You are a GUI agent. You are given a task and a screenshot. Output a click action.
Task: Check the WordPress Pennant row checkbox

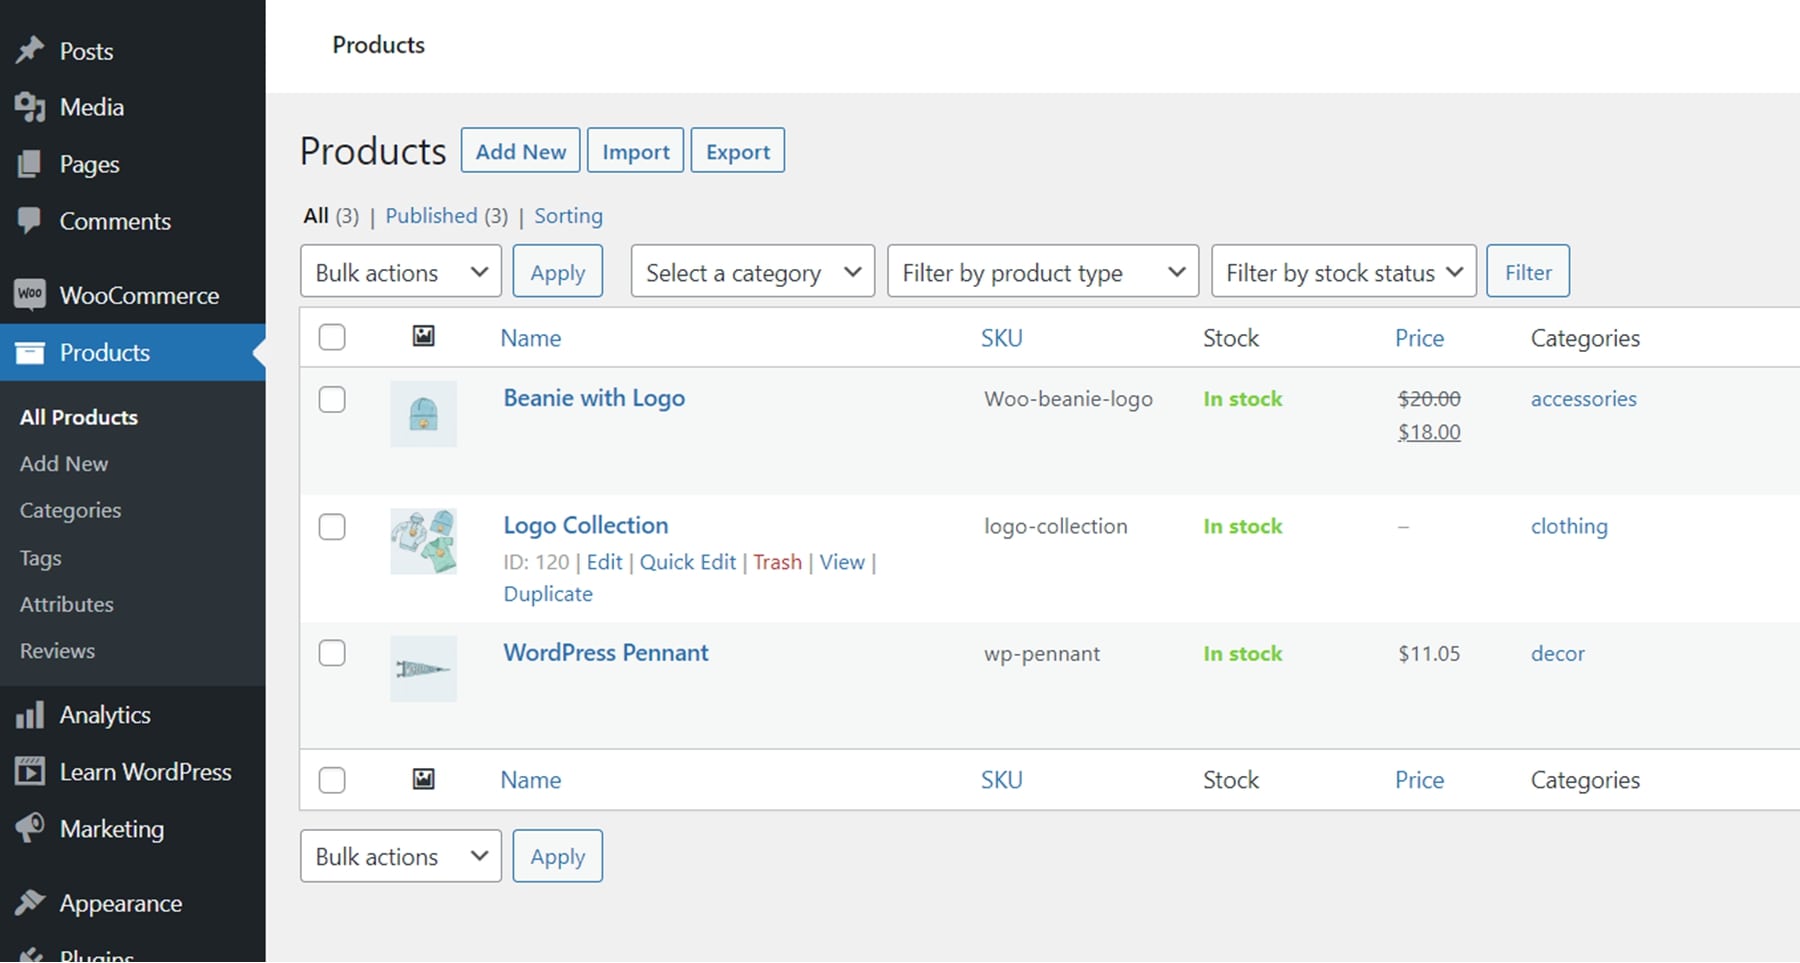(x=332, y=653)
